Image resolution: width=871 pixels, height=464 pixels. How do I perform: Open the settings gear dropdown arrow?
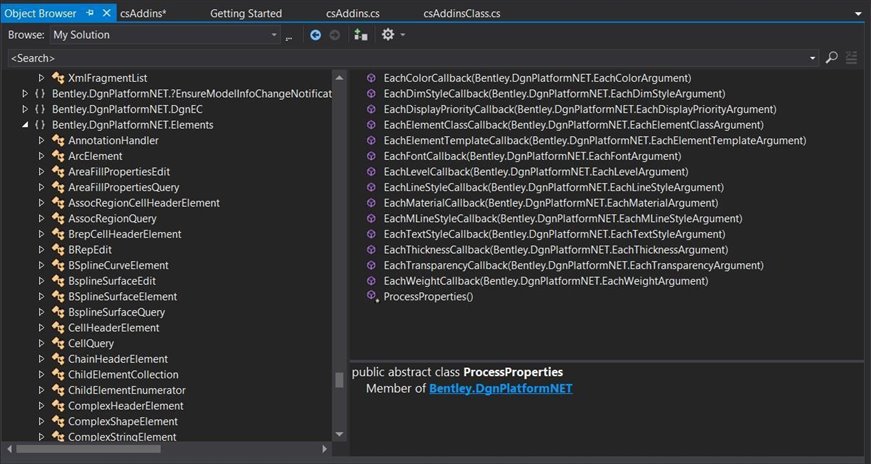(403, 34)
